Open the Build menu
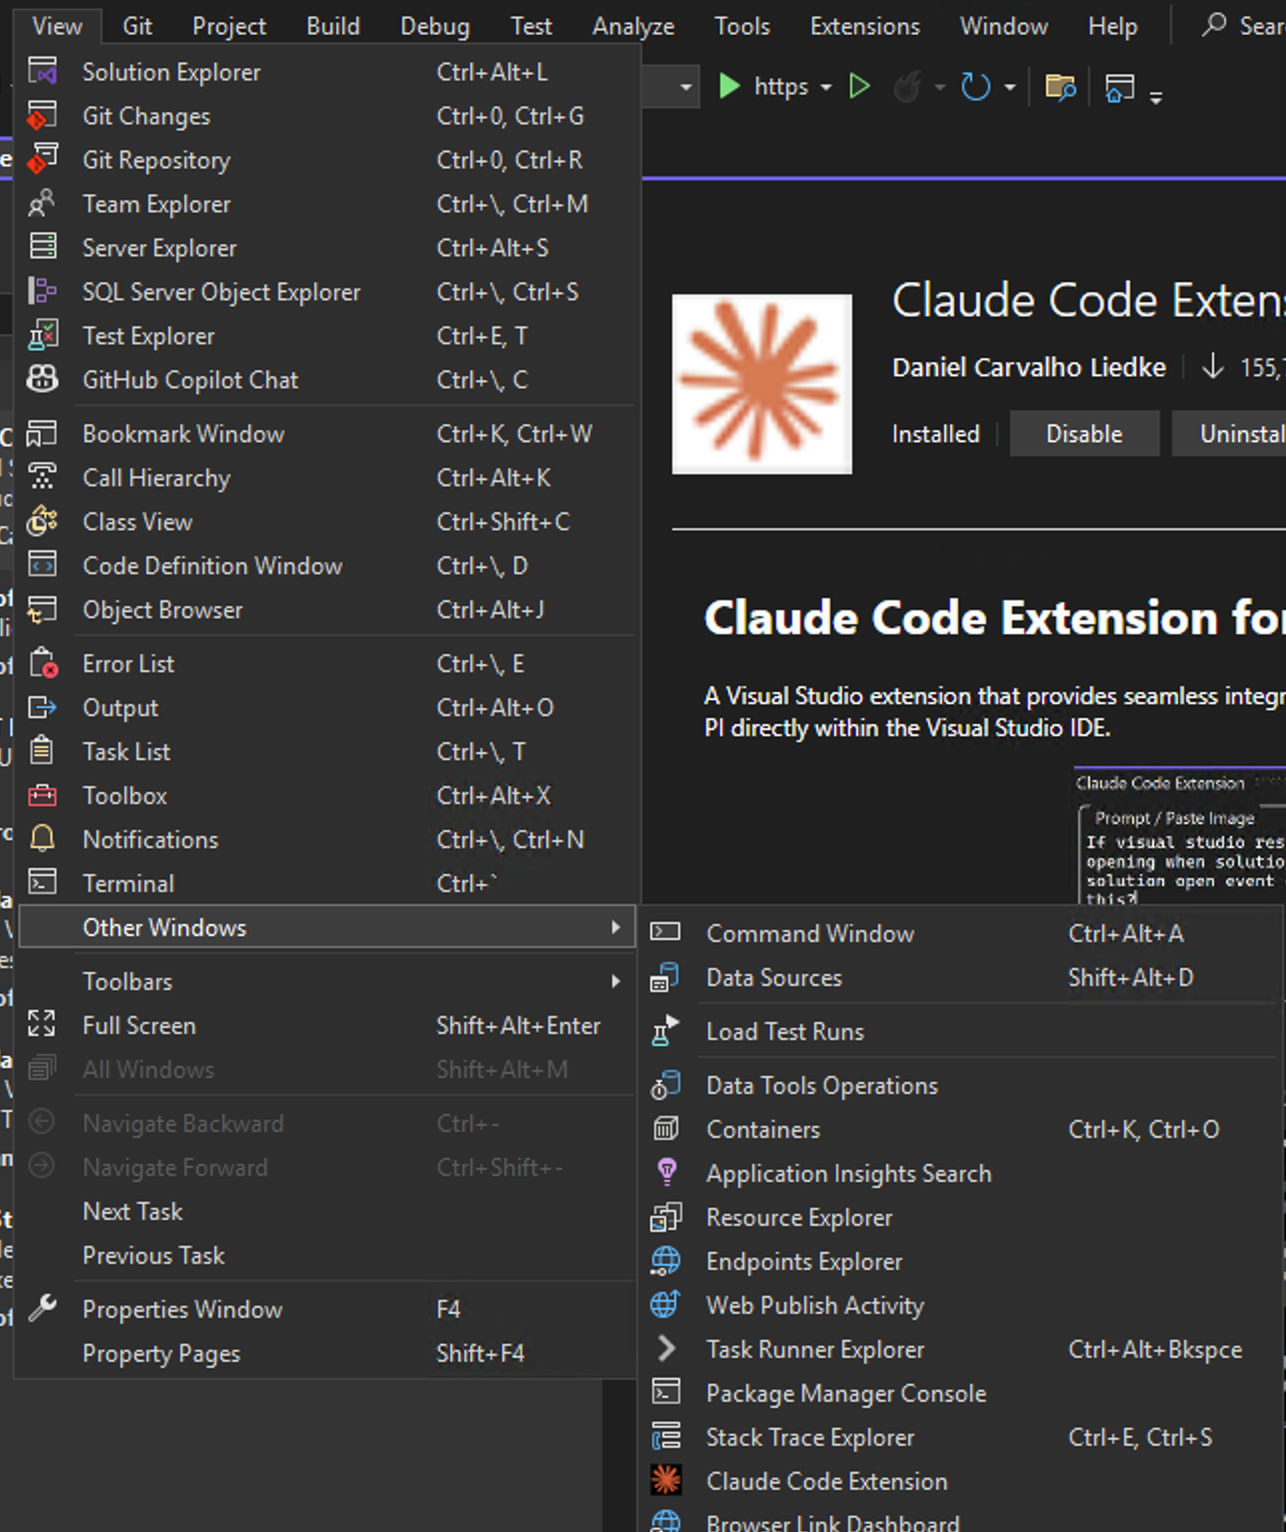 click(x=333, y=26)
